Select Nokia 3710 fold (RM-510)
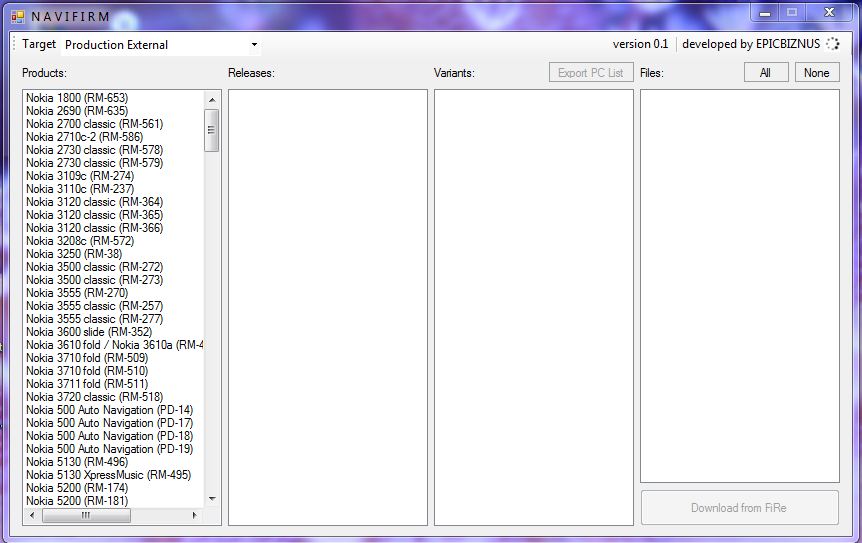 (x=87, y=371)
